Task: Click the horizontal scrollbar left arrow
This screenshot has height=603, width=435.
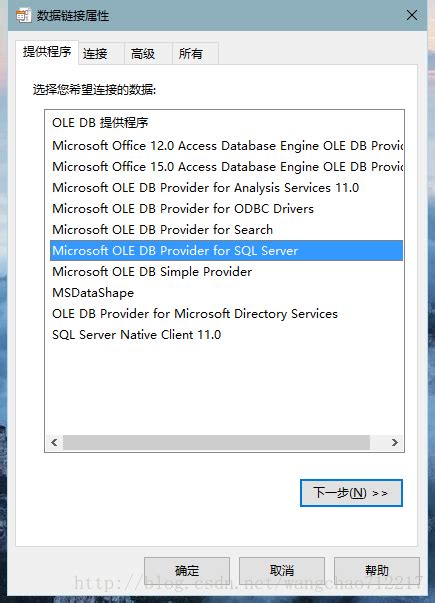Action: [54, 442]
